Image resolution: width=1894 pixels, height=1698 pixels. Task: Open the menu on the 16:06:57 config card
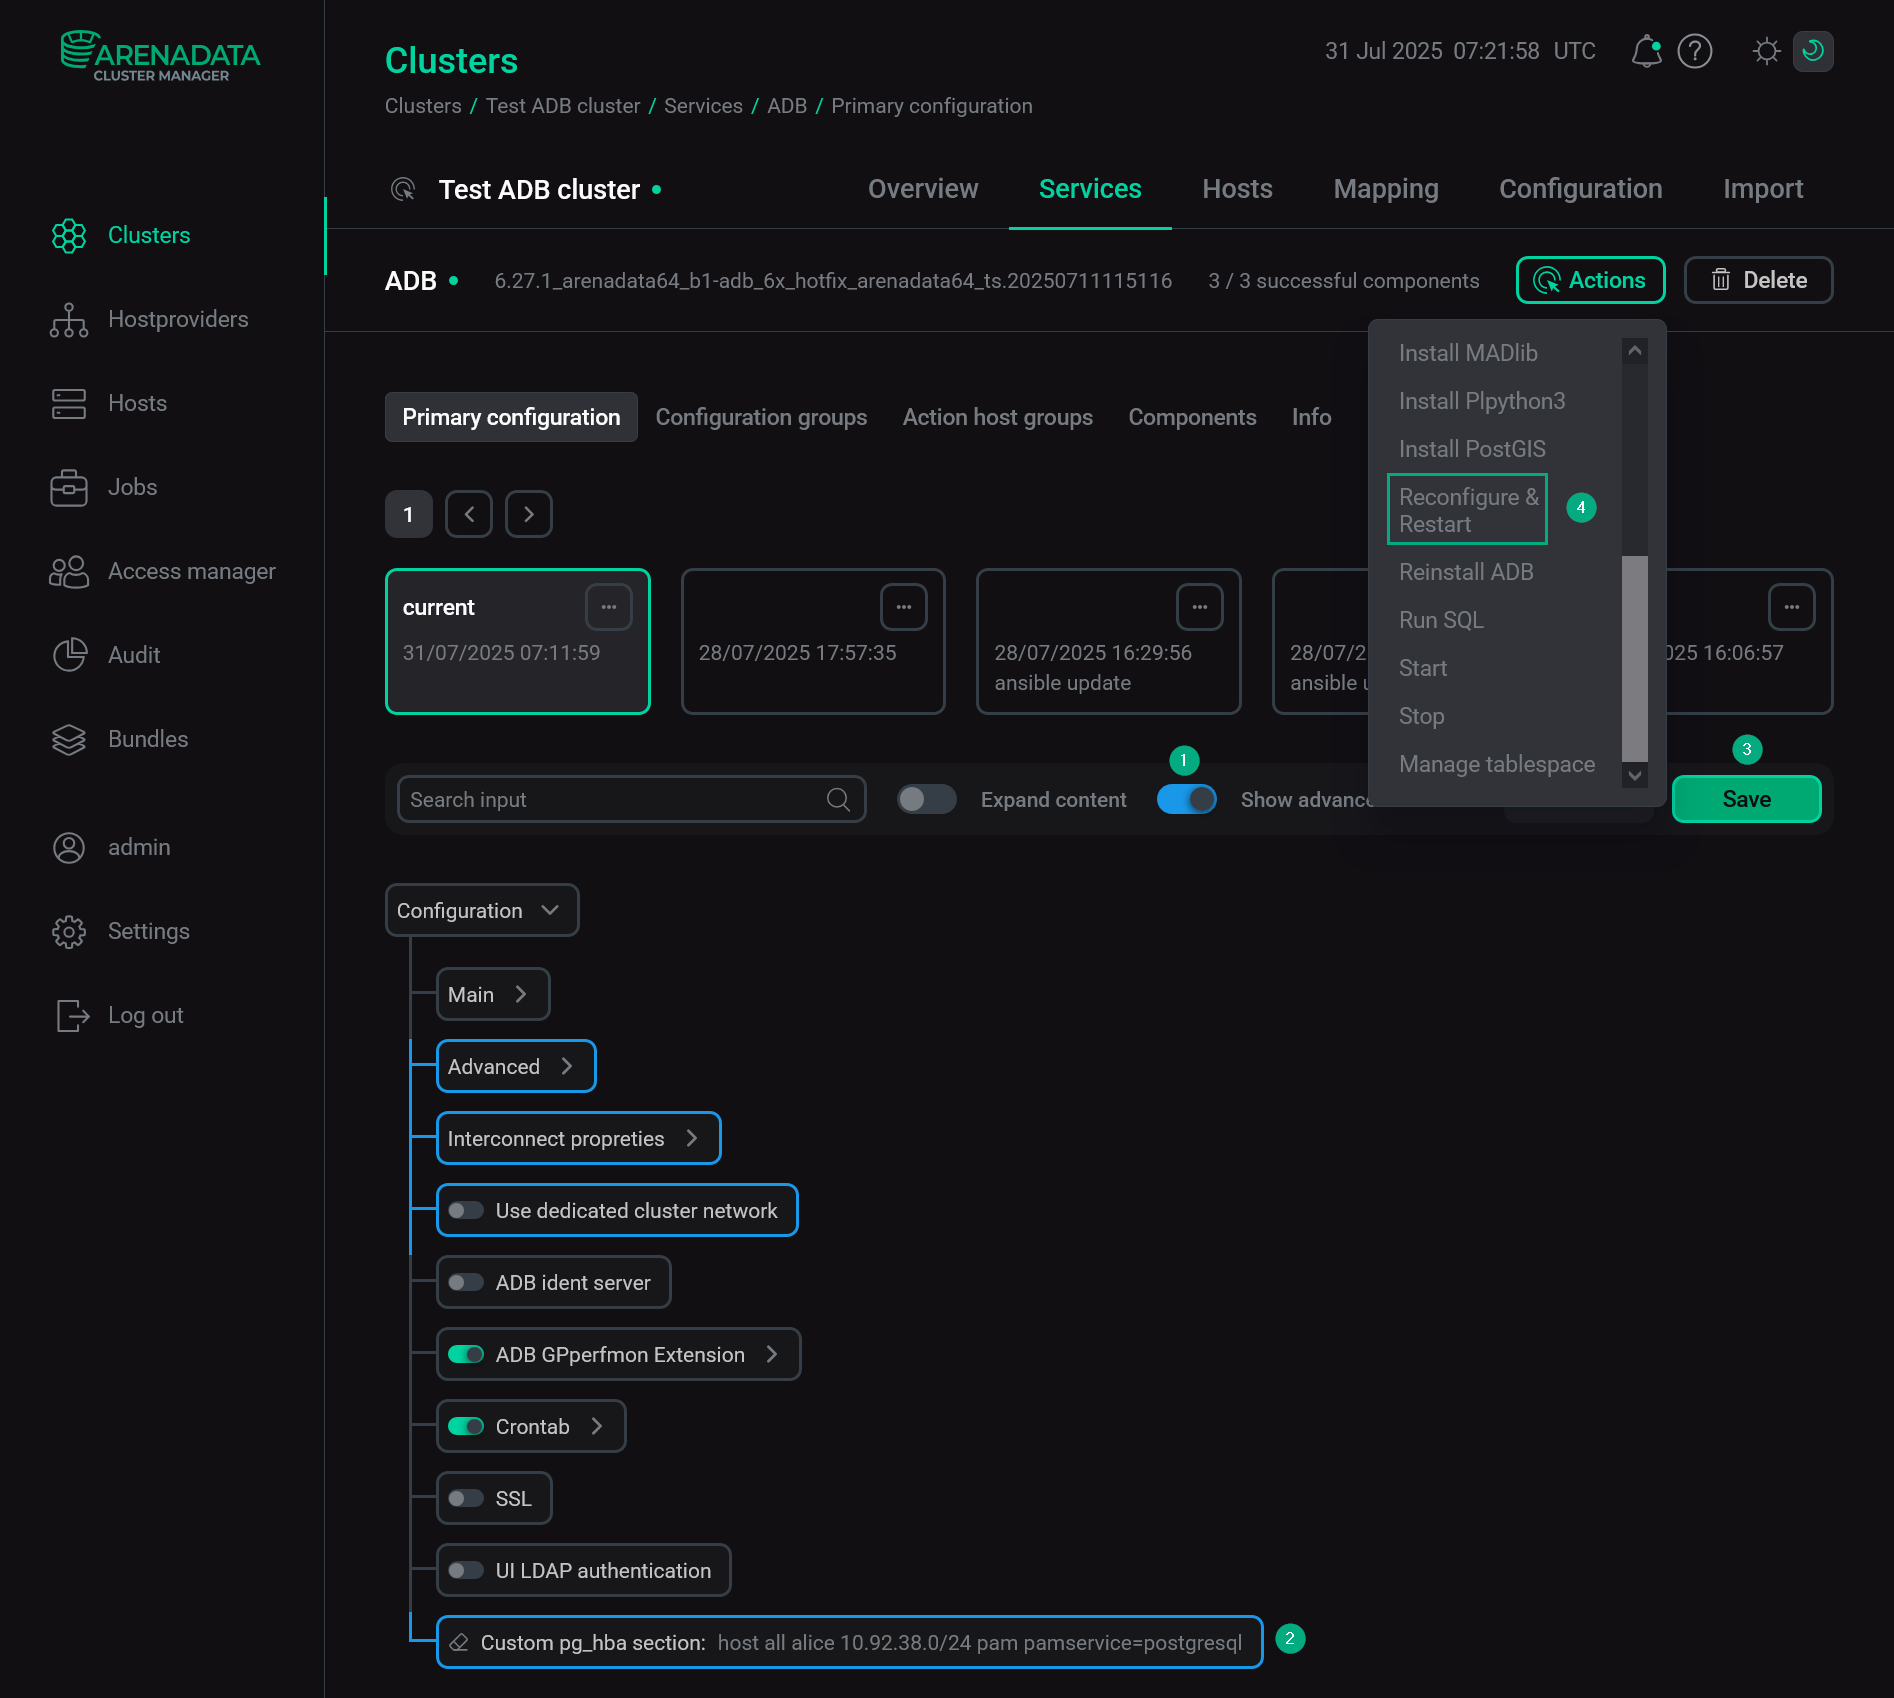pos(1792,607)
